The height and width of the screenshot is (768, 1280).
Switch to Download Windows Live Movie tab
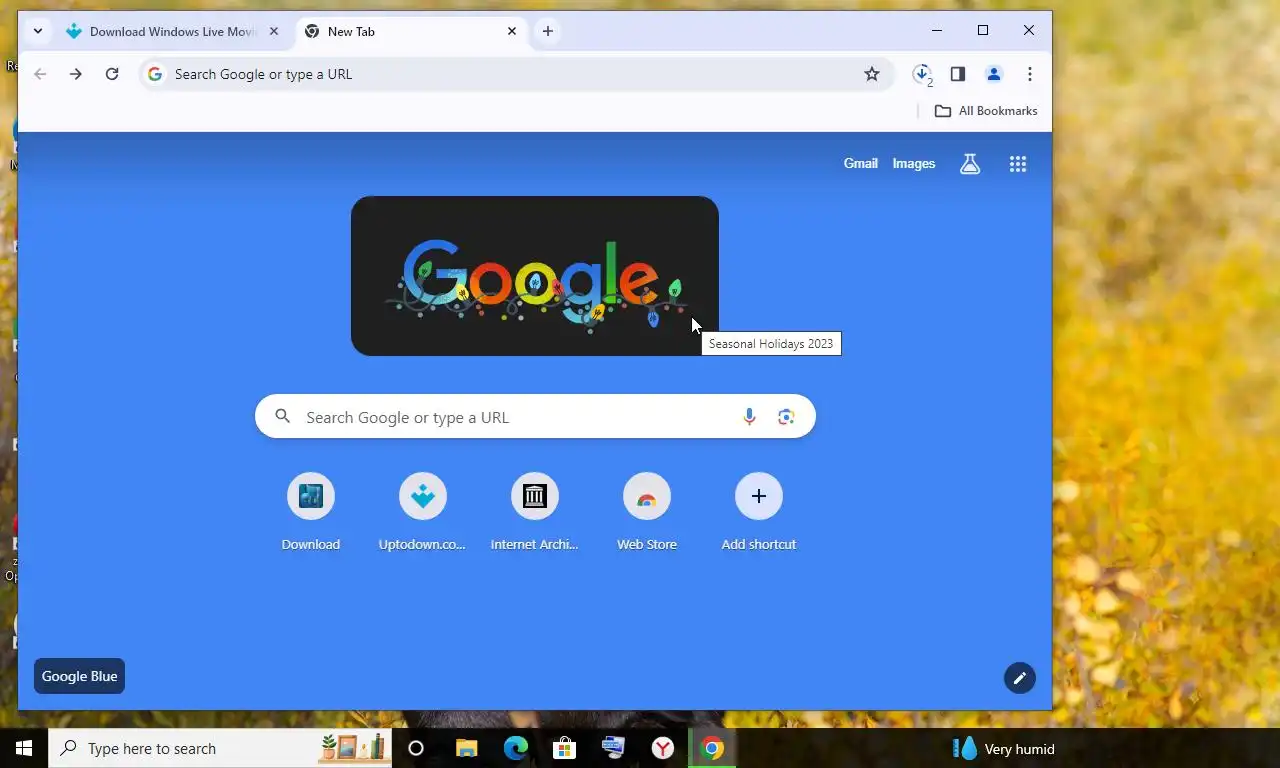pos(172,31)
